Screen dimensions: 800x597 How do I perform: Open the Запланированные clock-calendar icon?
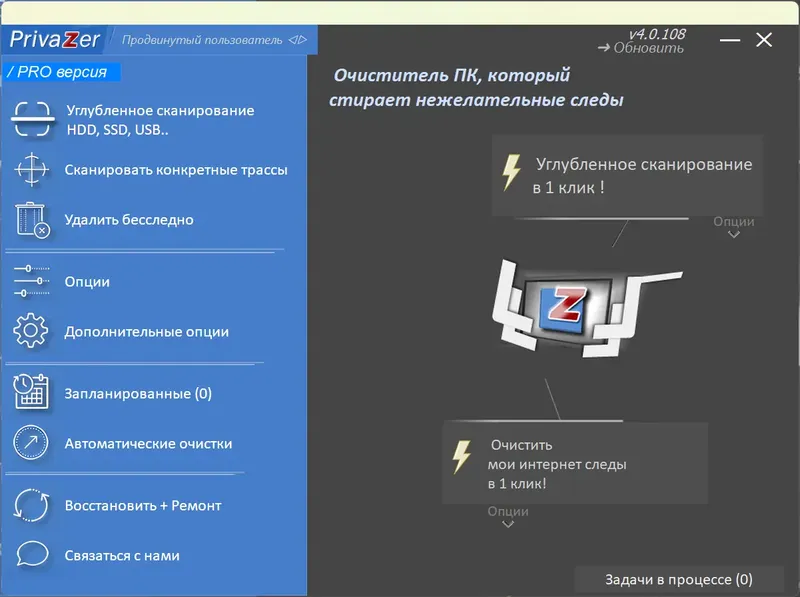tap(32, 393)
